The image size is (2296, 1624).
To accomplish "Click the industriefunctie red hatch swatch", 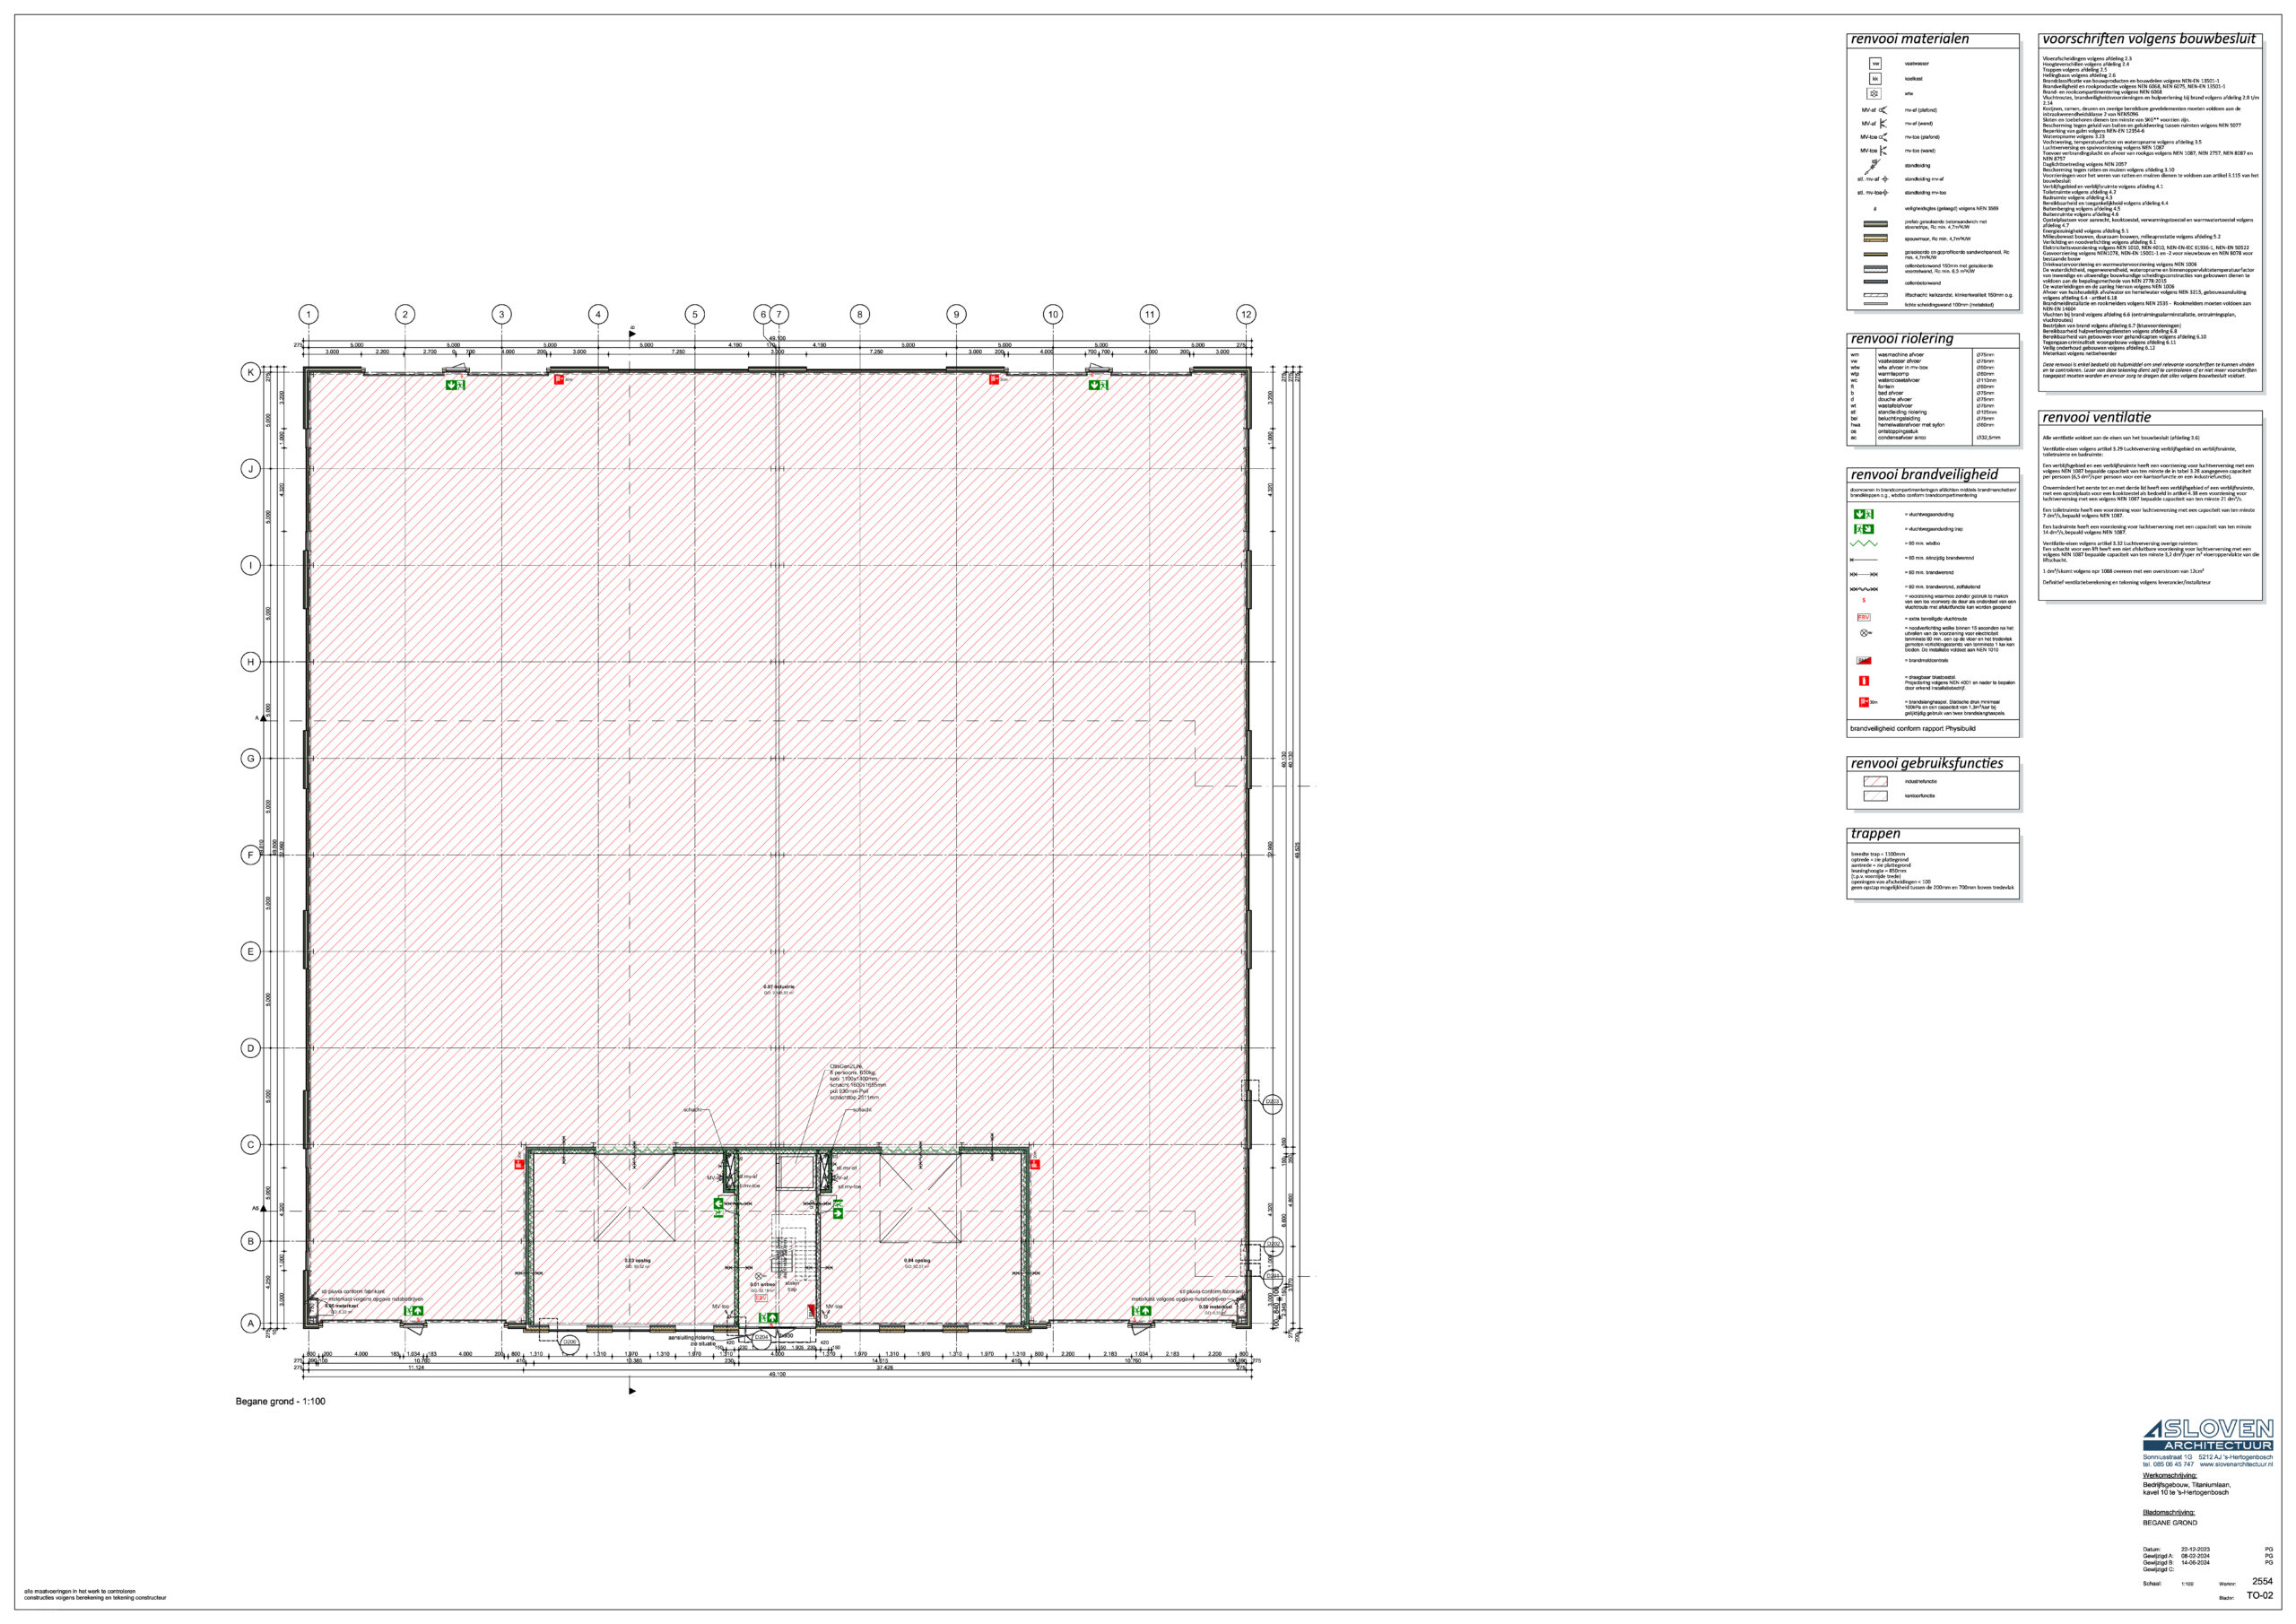I will (x=1875, y=781).
